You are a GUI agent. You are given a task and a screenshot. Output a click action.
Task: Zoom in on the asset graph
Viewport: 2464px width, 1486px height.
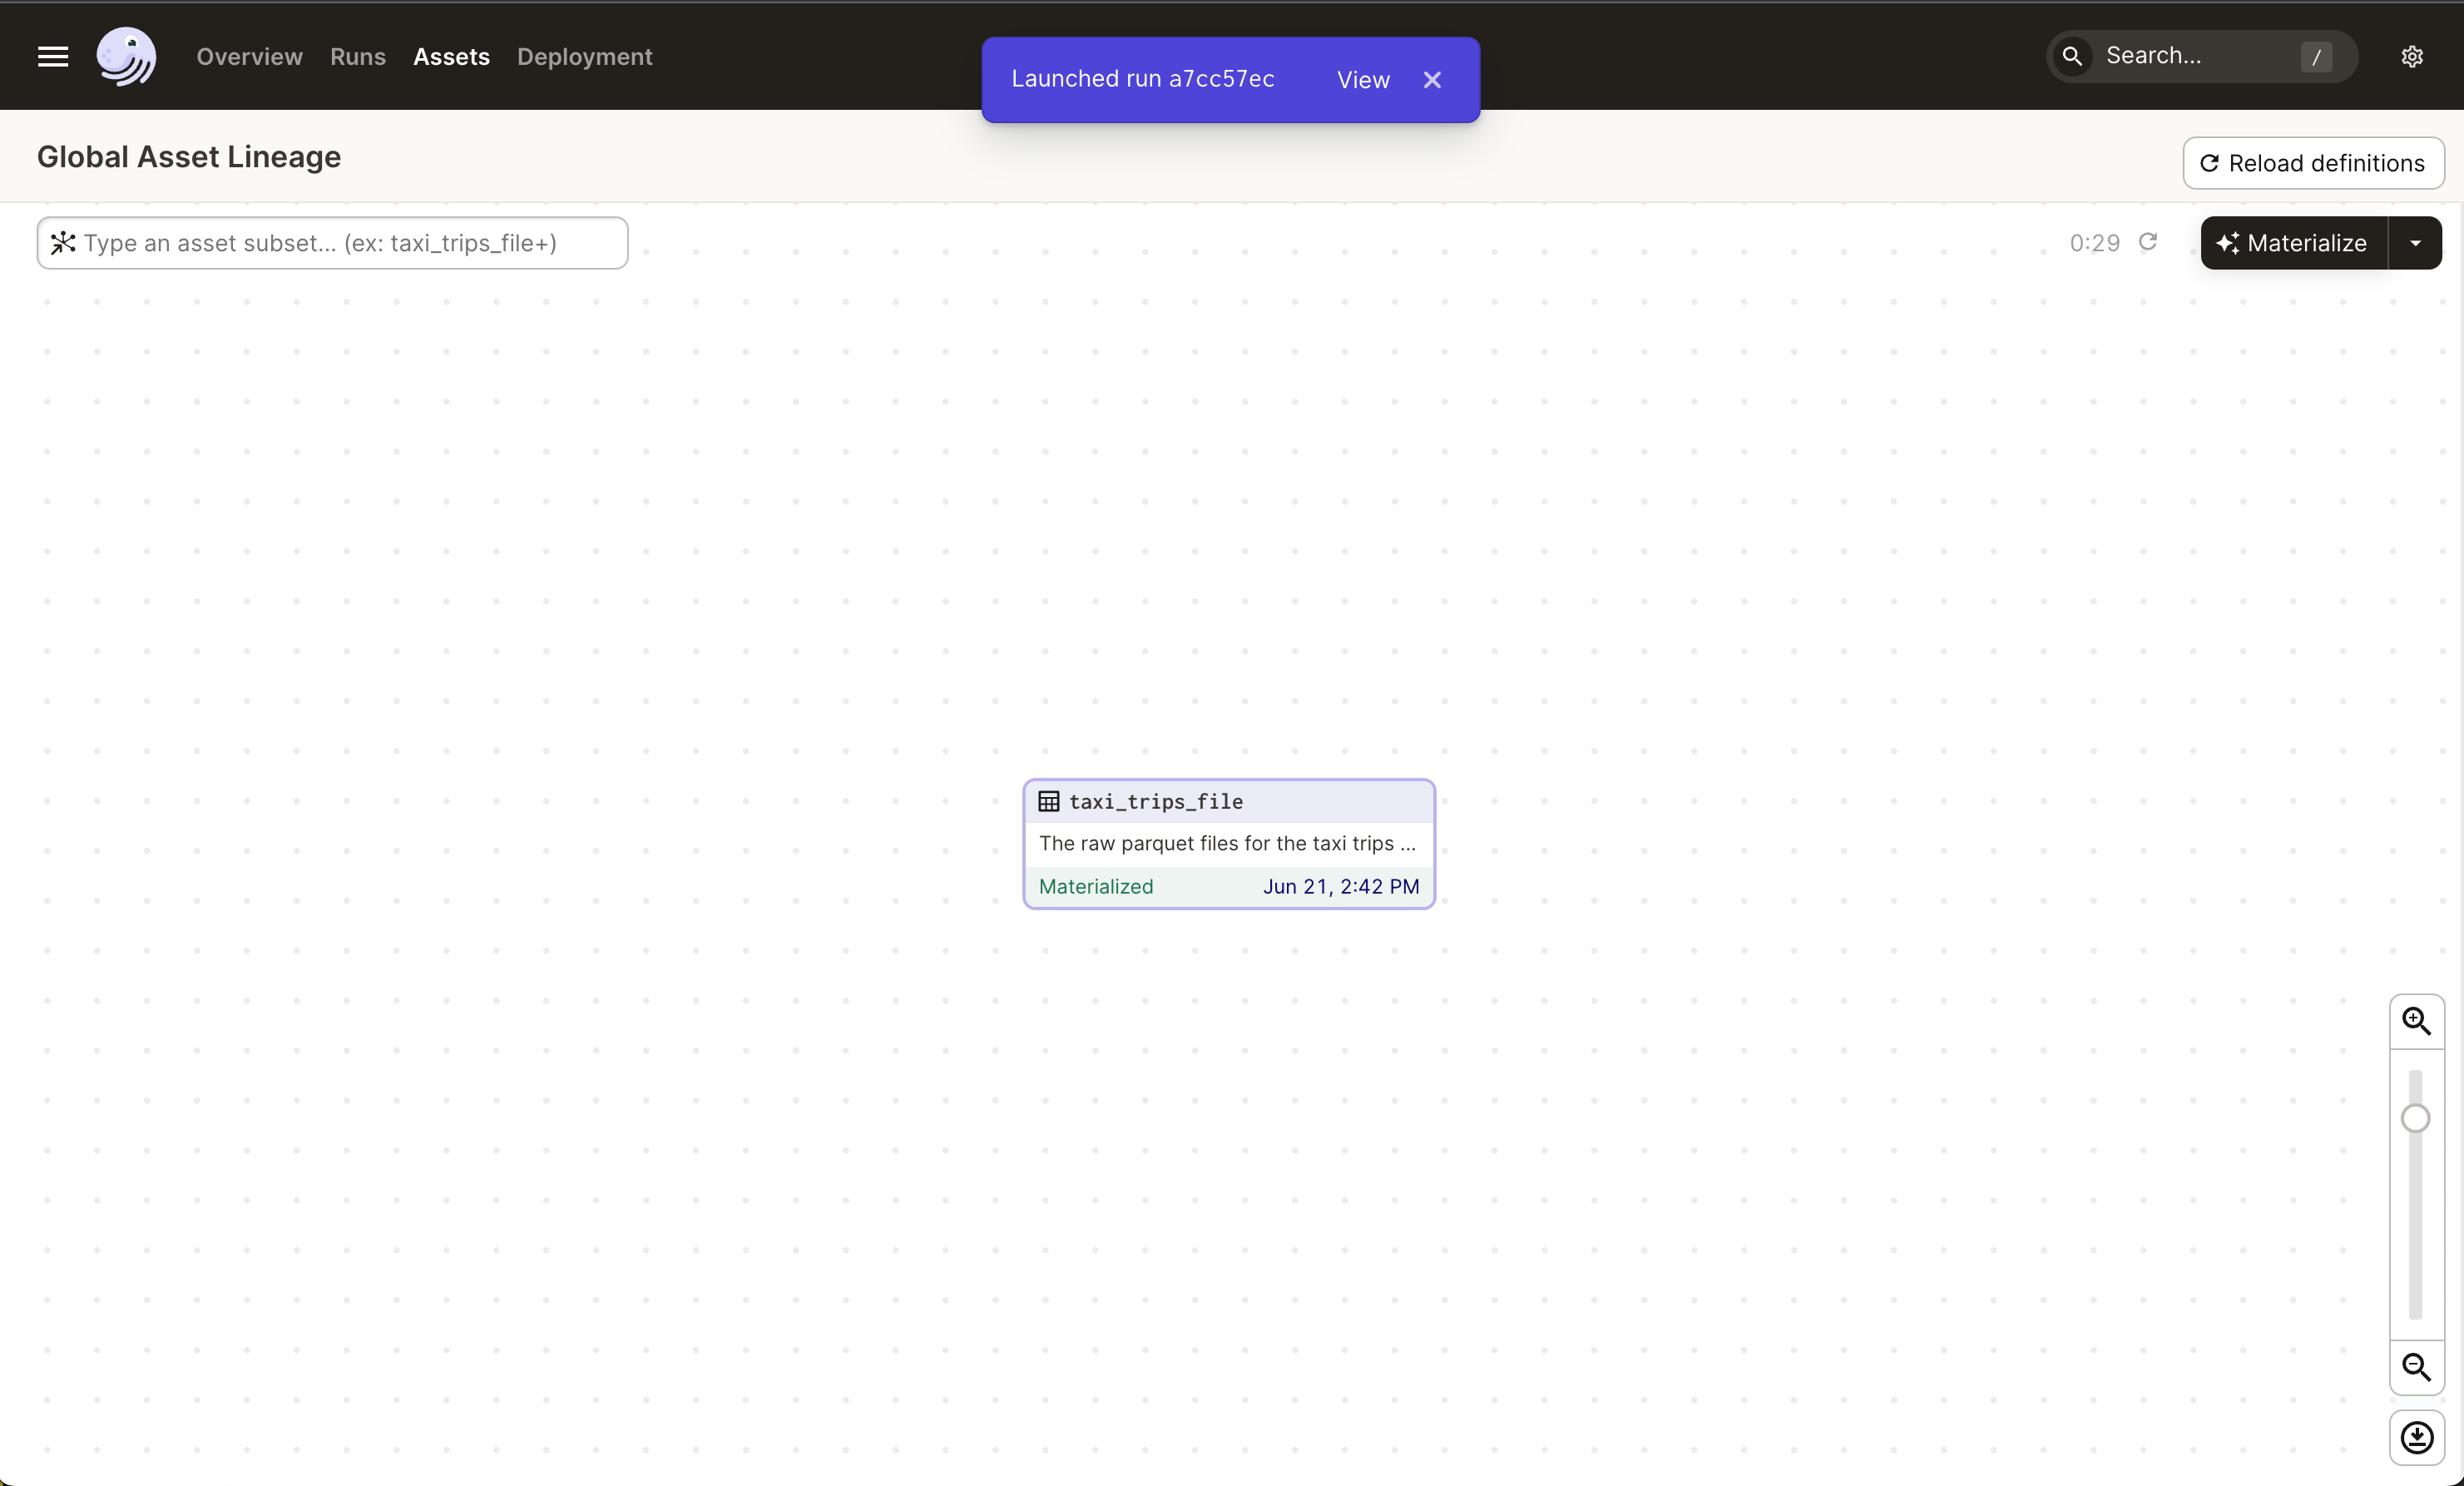pyautogui.click(x=2416, y=1021)
